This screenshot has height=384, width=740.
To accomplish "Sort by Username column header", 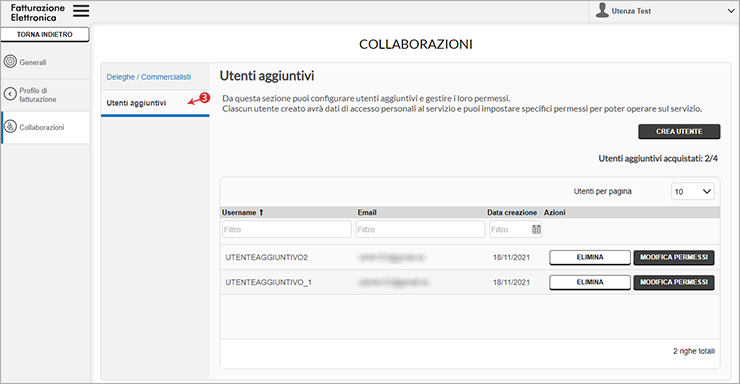I will 239,213.
